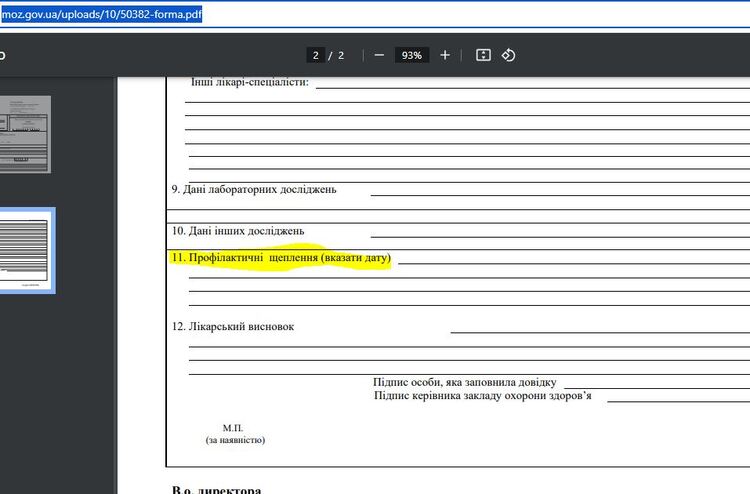This screenshot has width=750, height=494.
Task: Open the page 1 thumbnail
Action: click(25, 134)
